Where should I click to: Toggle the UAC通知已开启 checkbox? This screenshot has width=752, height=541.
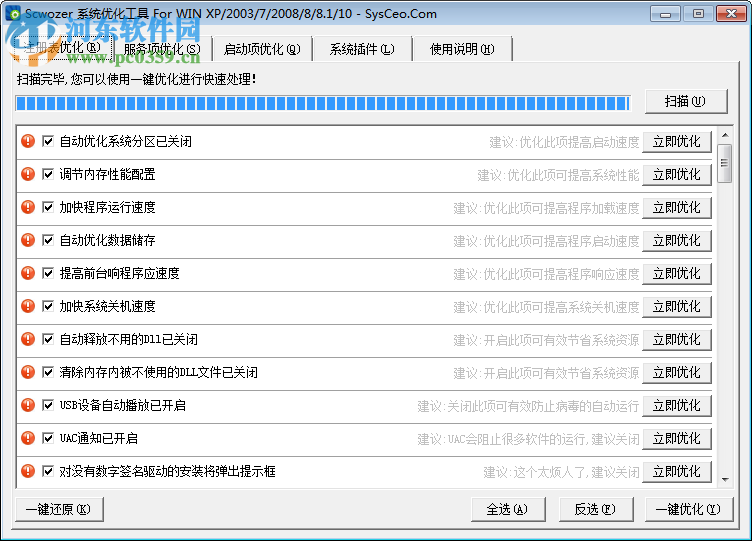click(x=47, y=438)
